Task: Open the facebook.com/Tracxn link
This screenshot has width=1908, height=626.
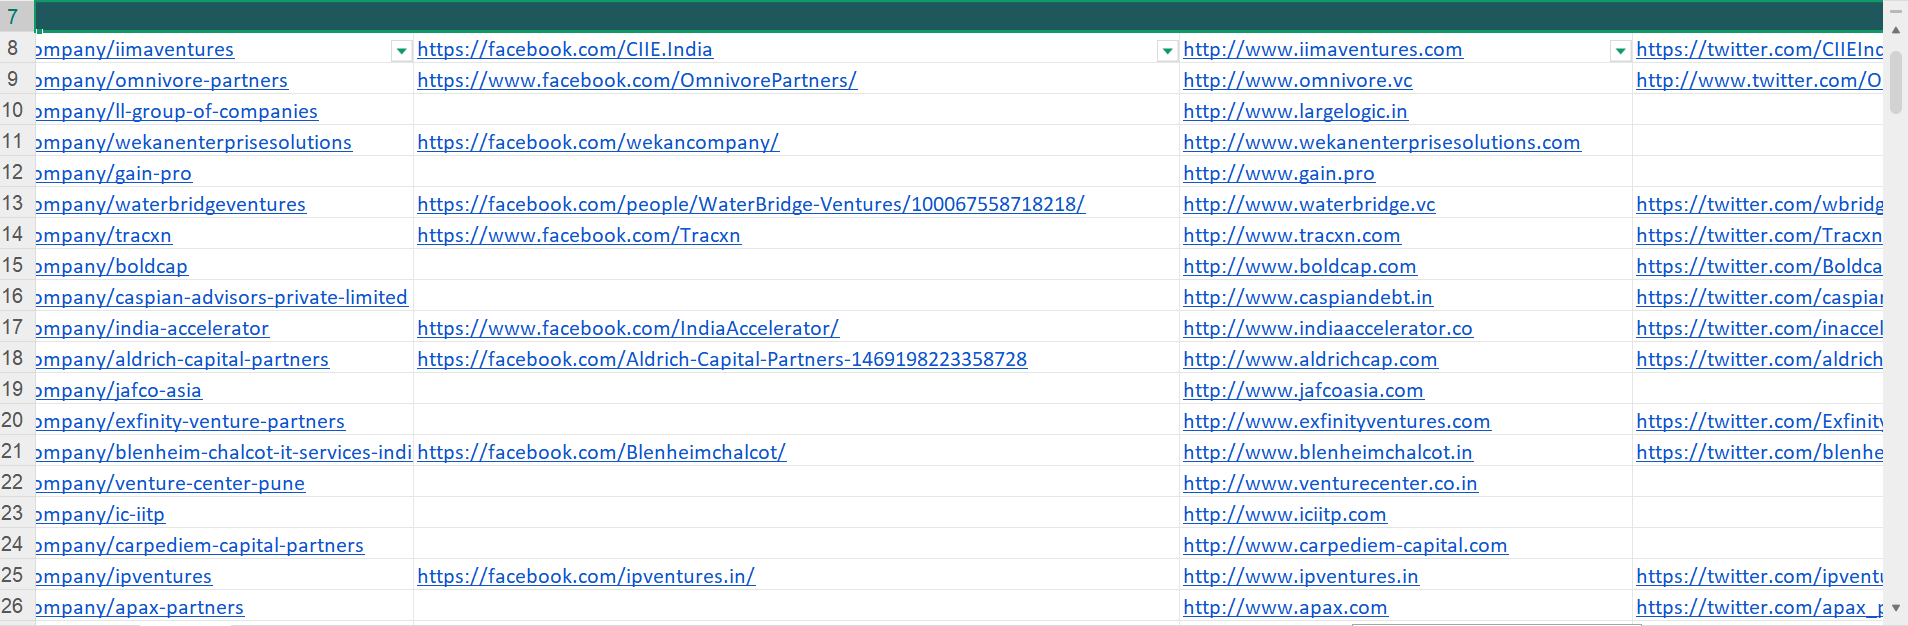Action: click(579, 236)
